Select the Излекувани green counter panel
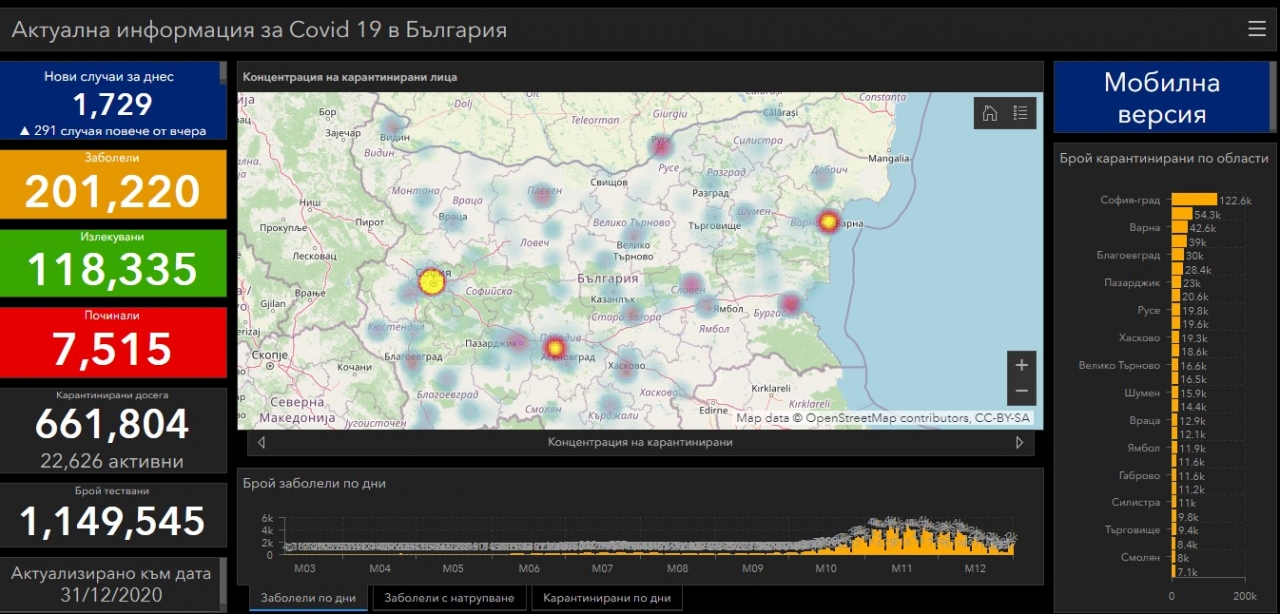The width and height of the screenshot is (1280, 614). [x=113, y=264]
